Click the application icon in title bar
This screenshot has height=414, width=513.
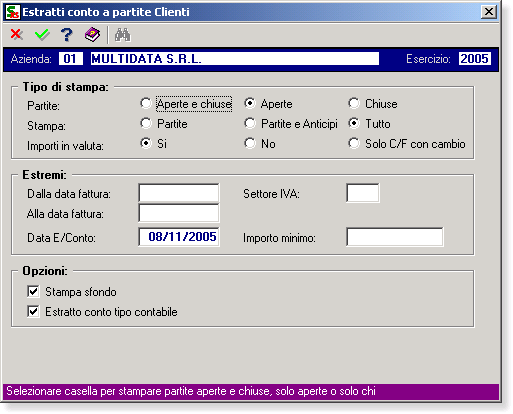coord(13,12)
